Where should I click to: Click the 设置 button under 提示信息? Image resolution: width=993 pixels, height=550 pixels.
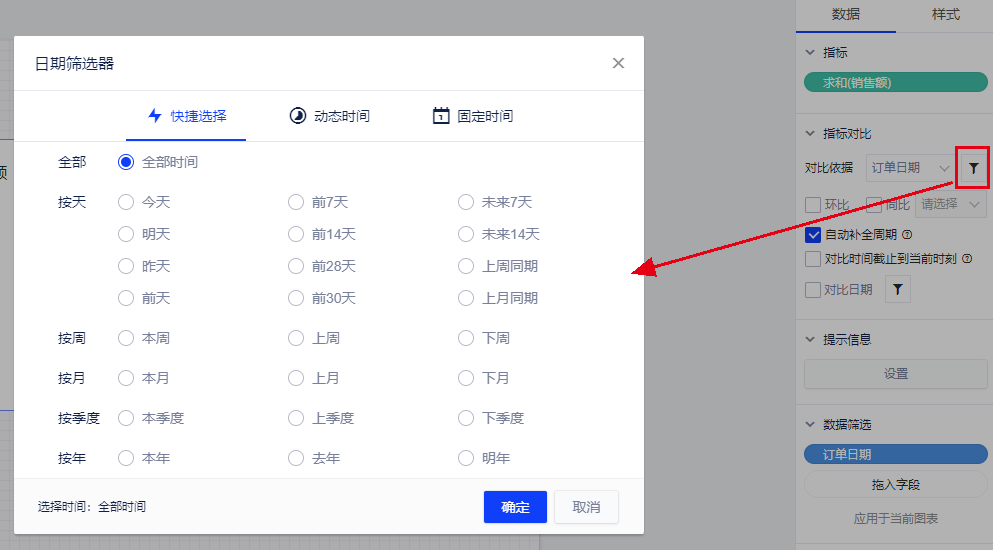point(895,374)
